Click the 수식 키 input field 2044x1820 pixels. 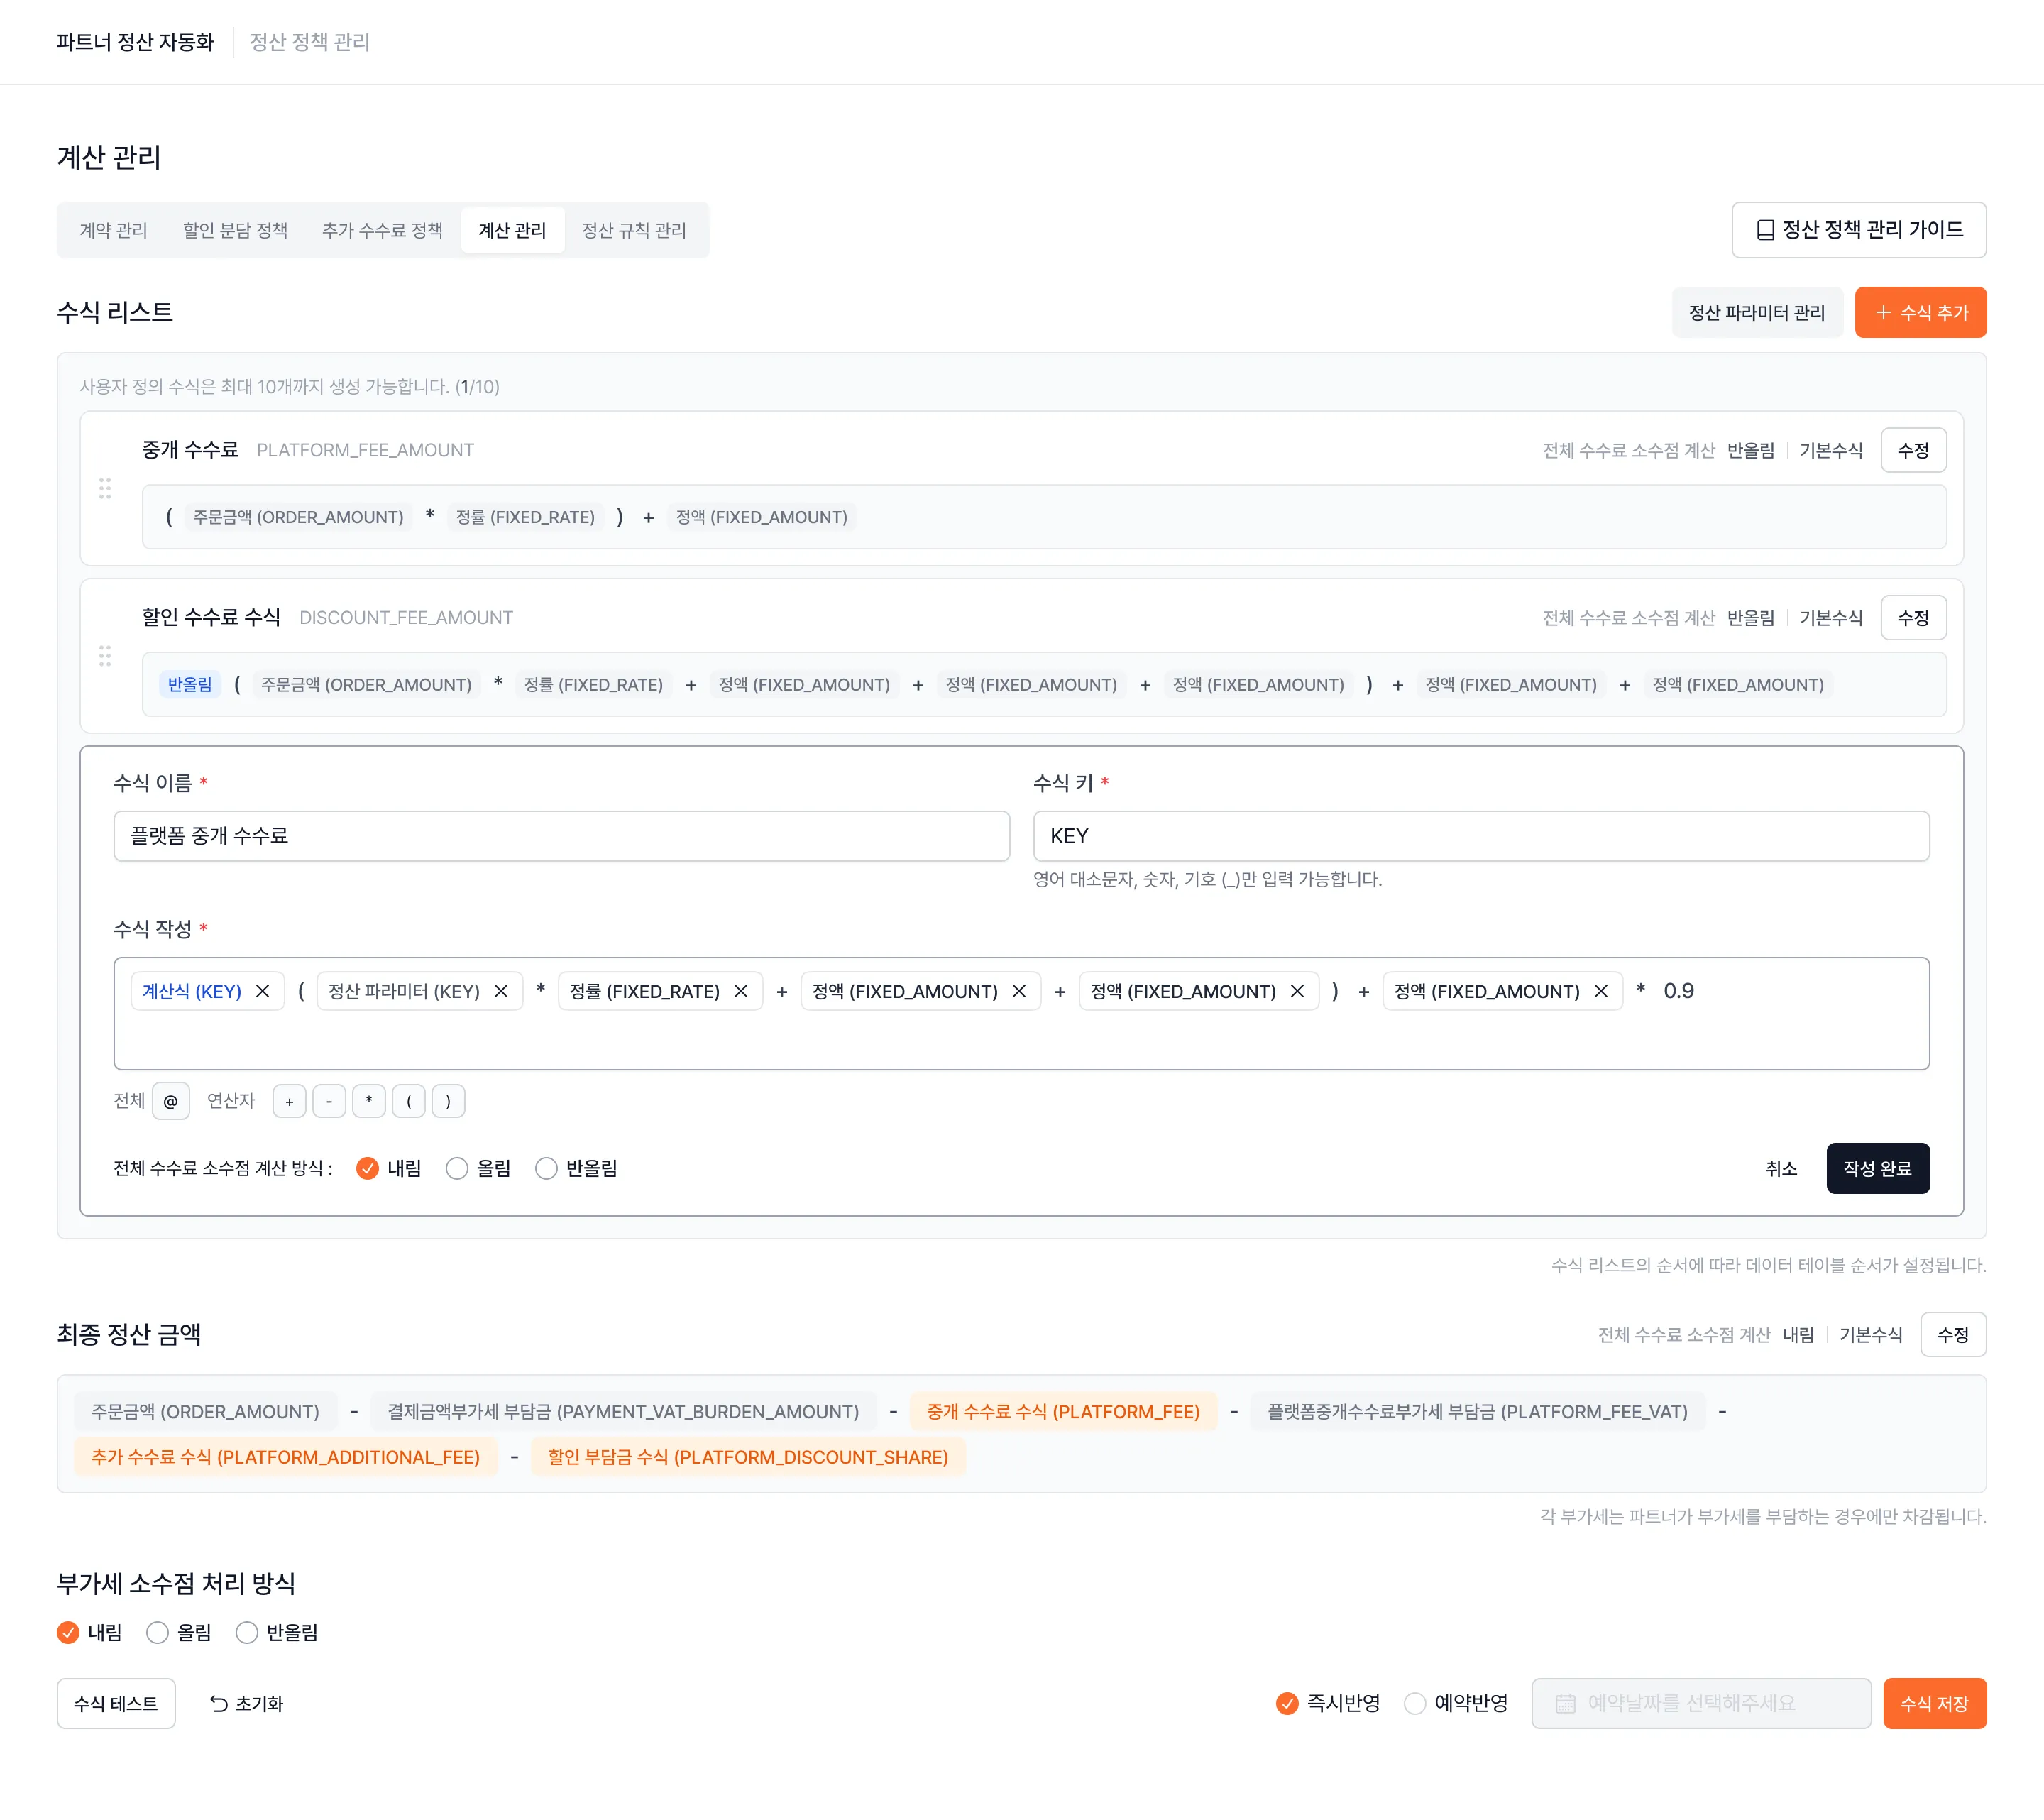pos(1480,836)
